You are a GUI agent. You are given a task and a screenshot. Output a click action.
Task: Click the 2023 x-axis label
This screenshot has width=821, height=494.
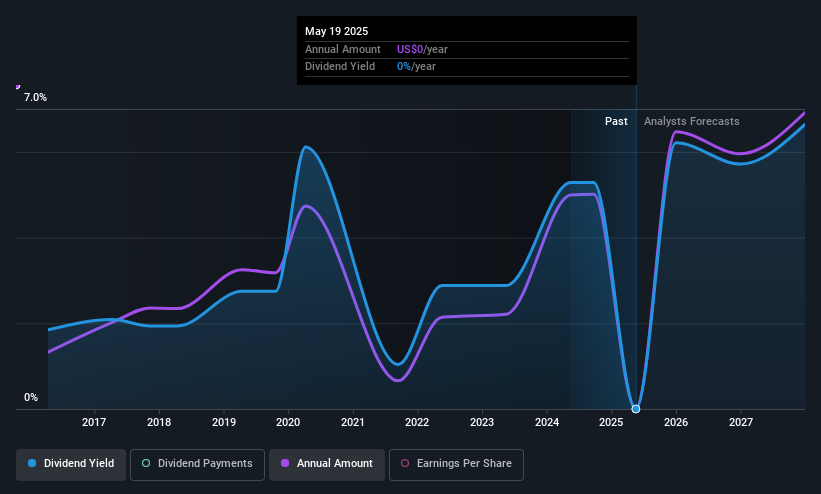point(482,422)
